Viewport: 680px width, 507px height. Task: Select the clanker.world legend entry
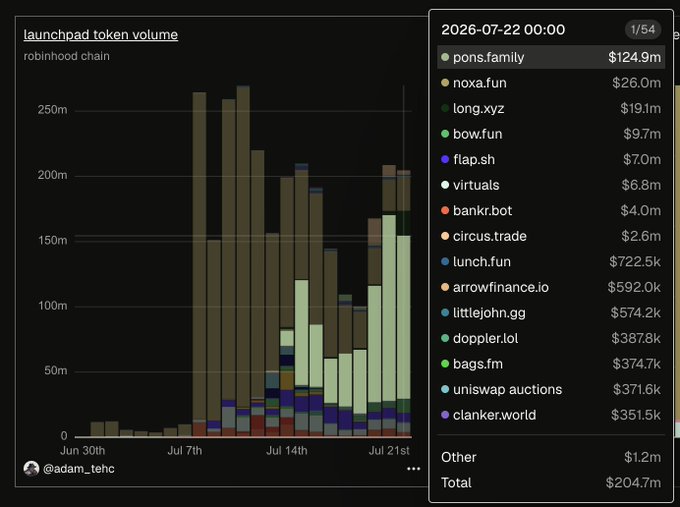coord(551,415)
